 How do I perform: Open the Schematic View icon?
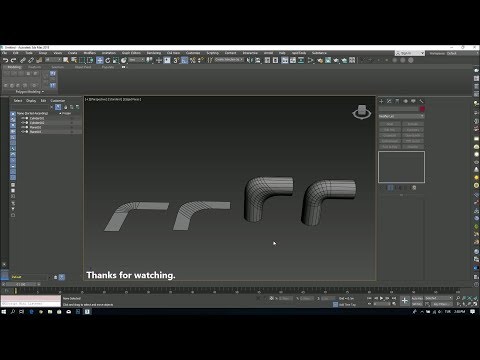coord(301,60)
